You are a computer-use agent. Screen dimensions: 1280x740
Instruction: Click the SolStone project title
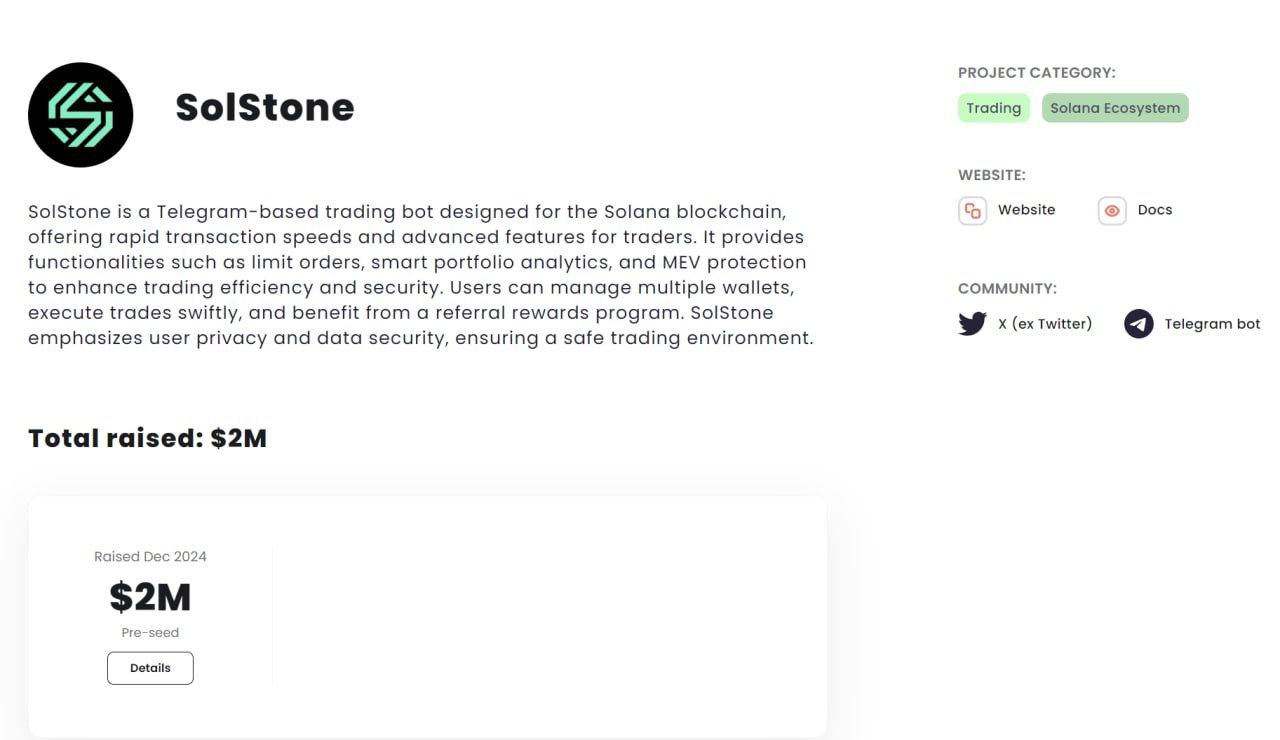pos(265,107)
